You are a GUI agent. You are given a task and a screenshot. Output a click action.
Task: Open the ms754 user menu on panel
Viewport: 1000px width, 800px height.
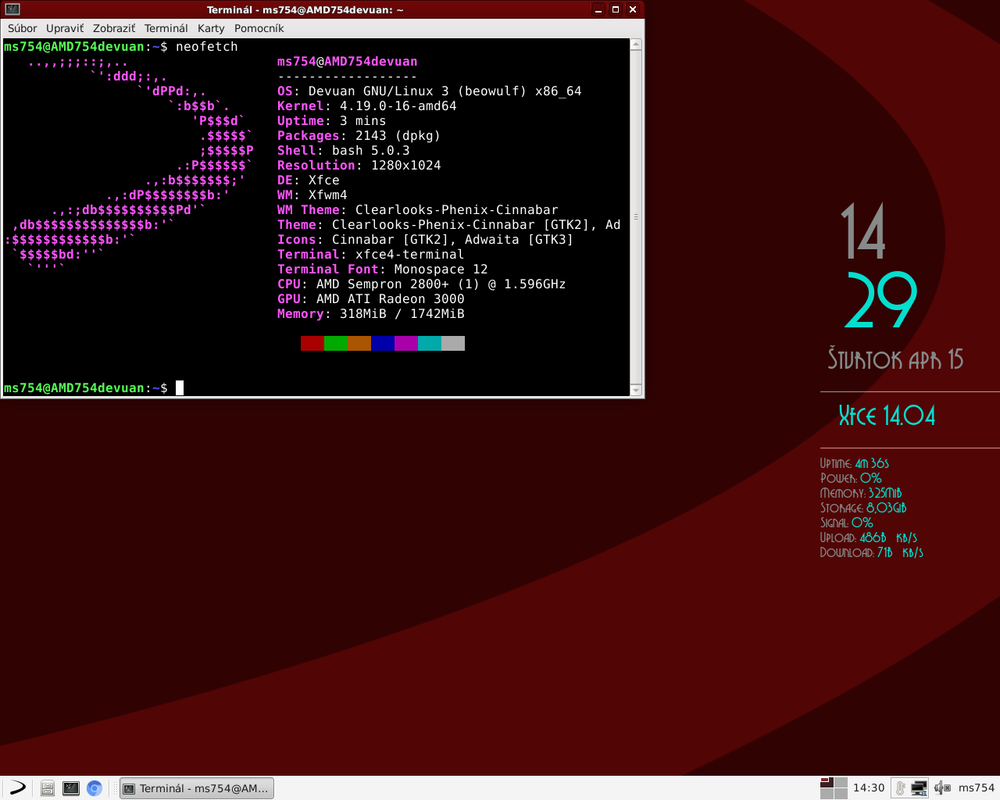coord(976,788)
